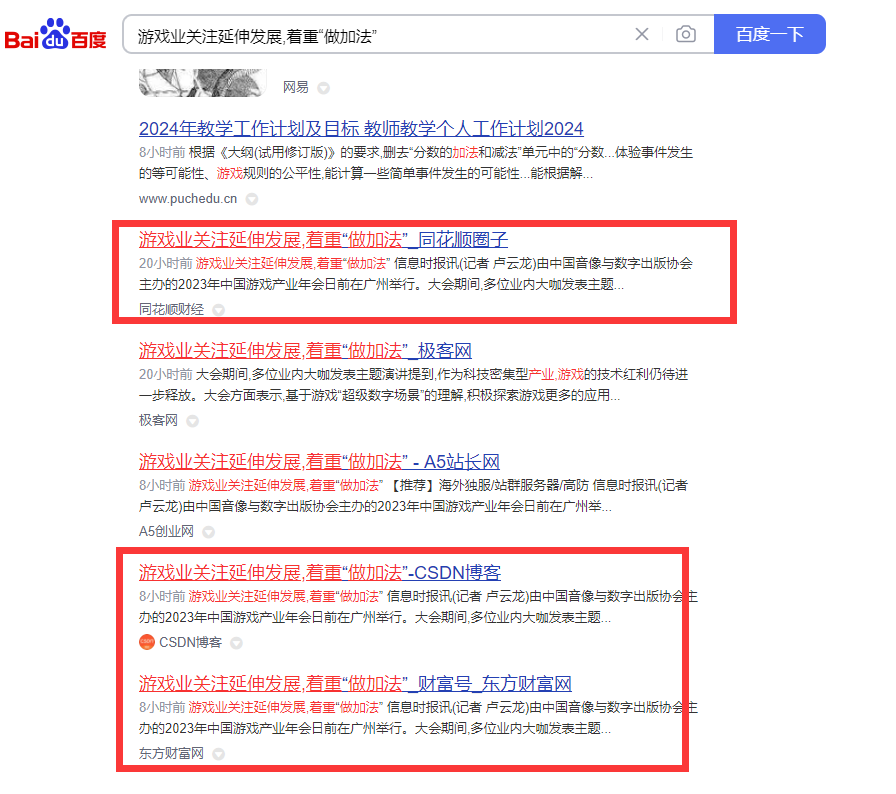Screen dimensions: 896x794
Task: Open image search via camera icon
Action: (x=686, y=34)
